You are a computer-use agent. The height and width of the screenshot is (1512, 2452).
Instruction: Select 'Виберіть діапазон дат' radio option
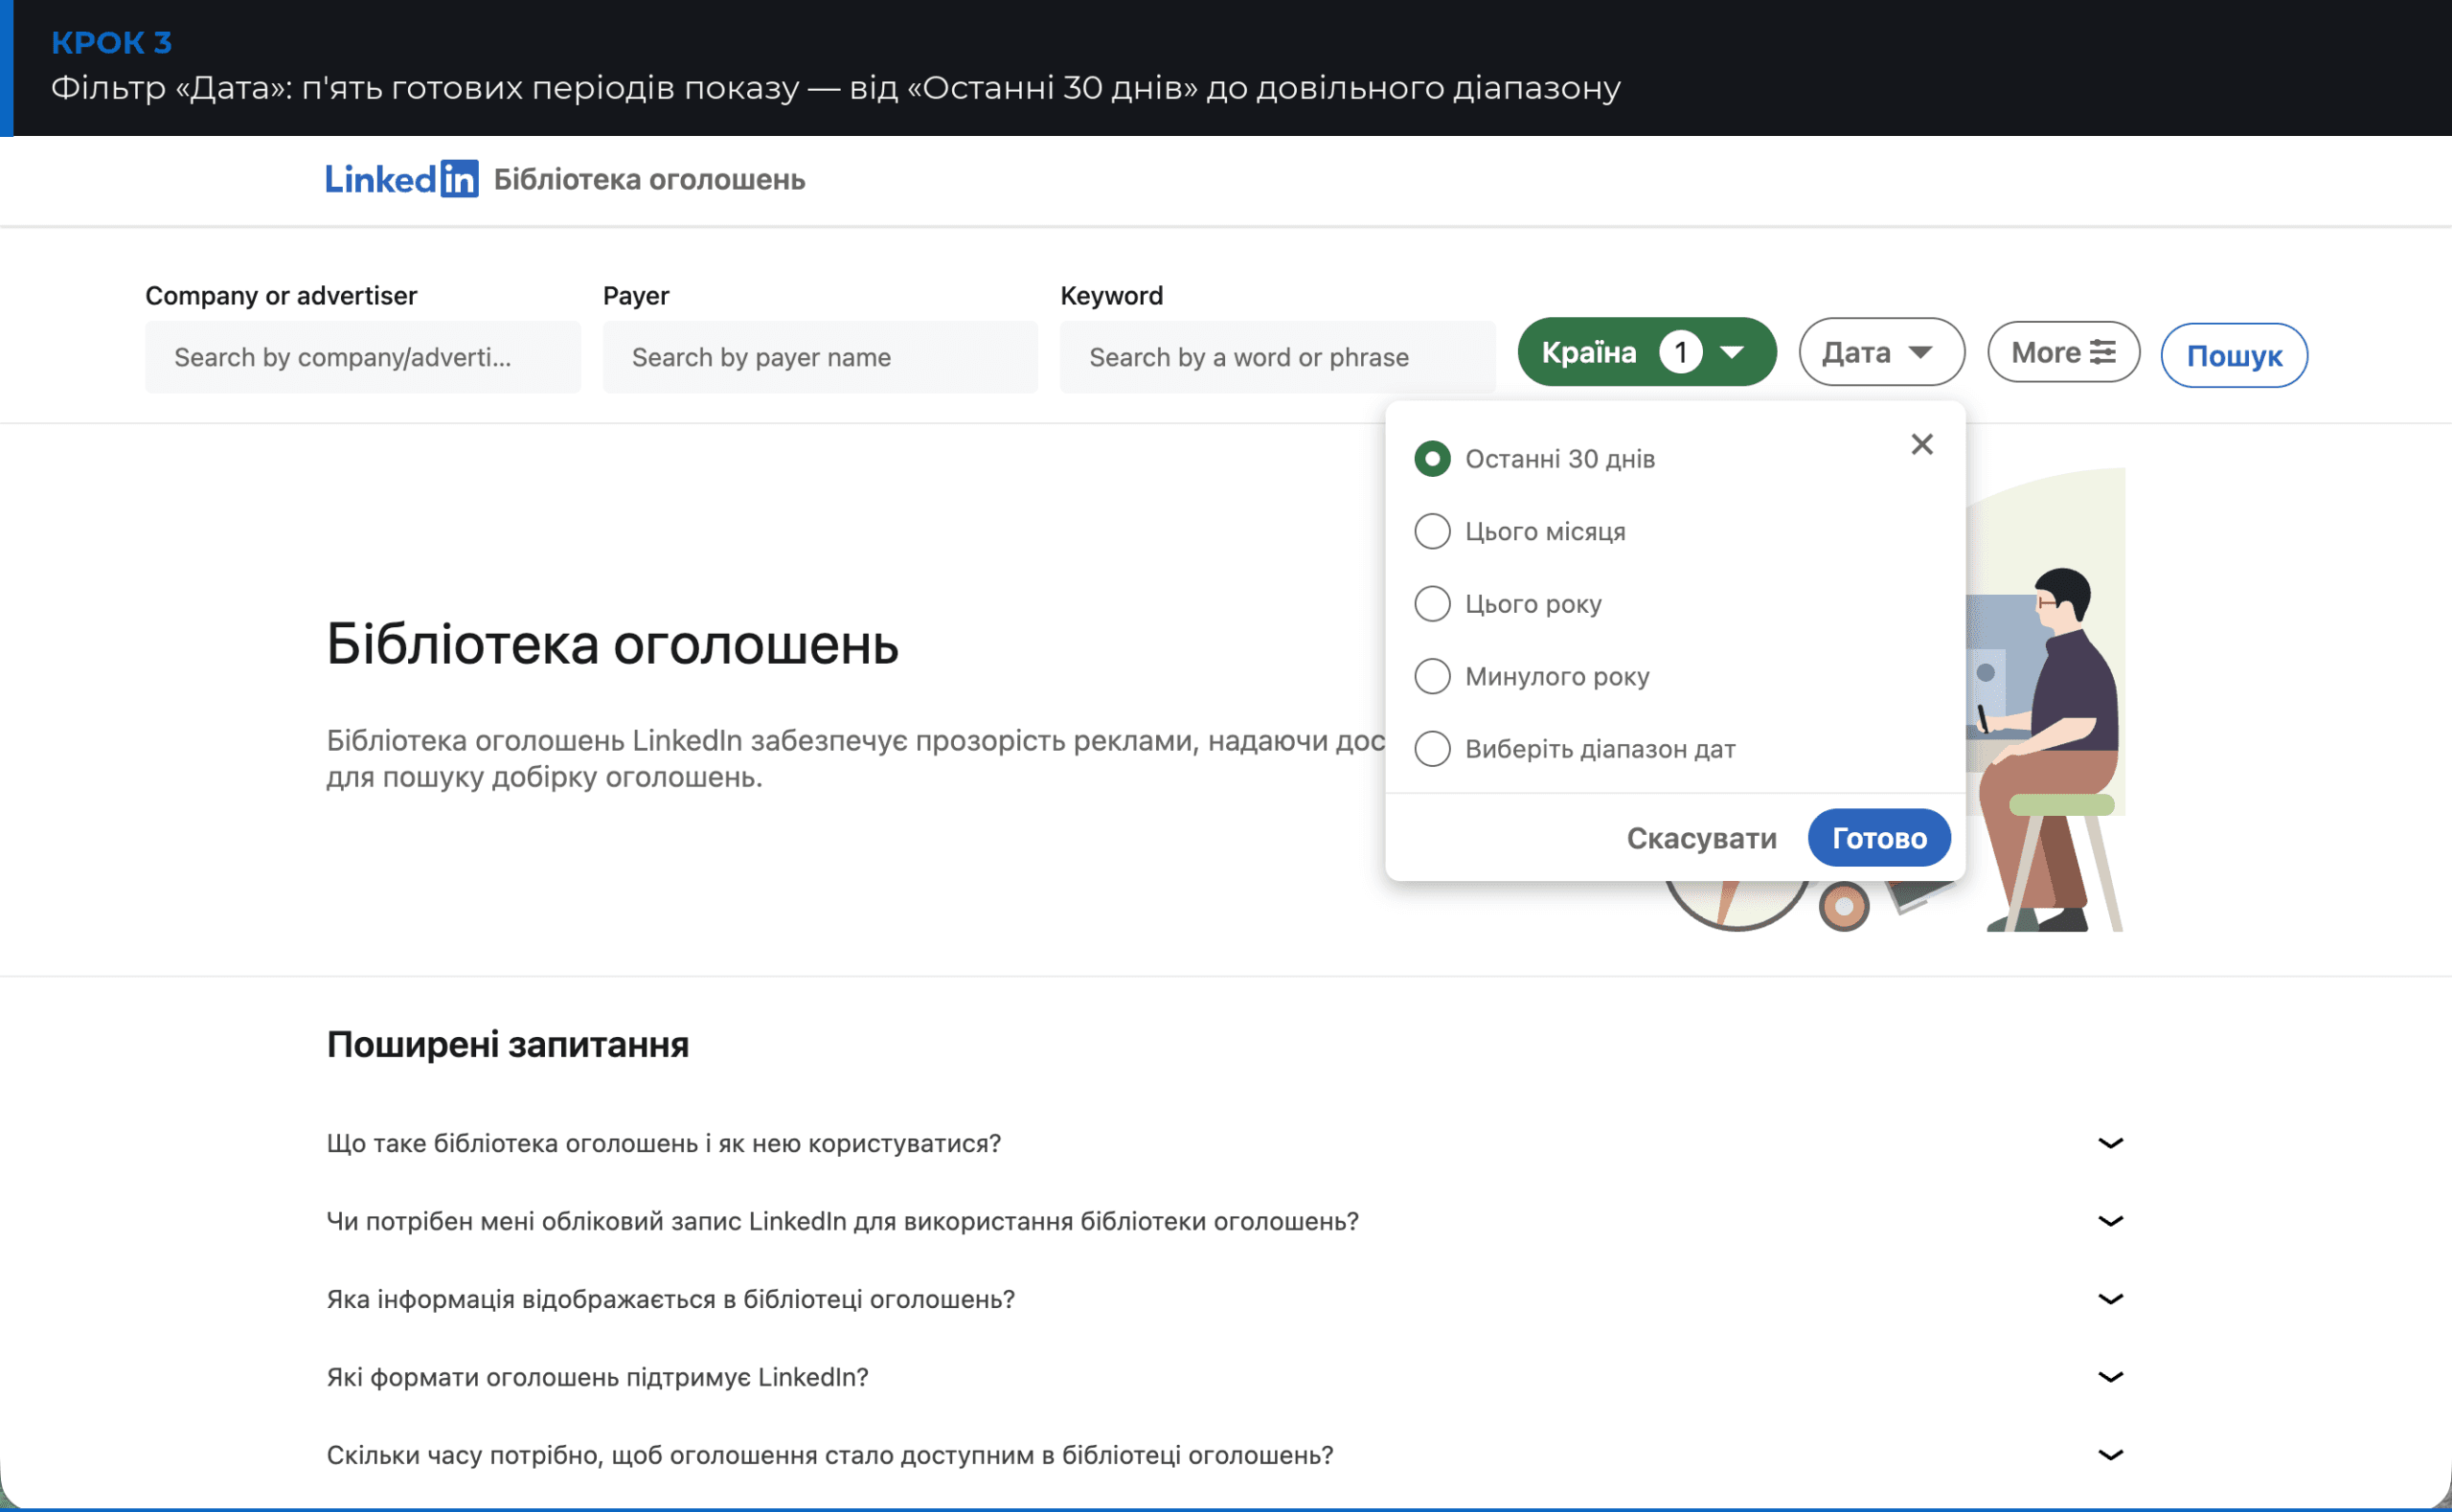pos(1432,749)
